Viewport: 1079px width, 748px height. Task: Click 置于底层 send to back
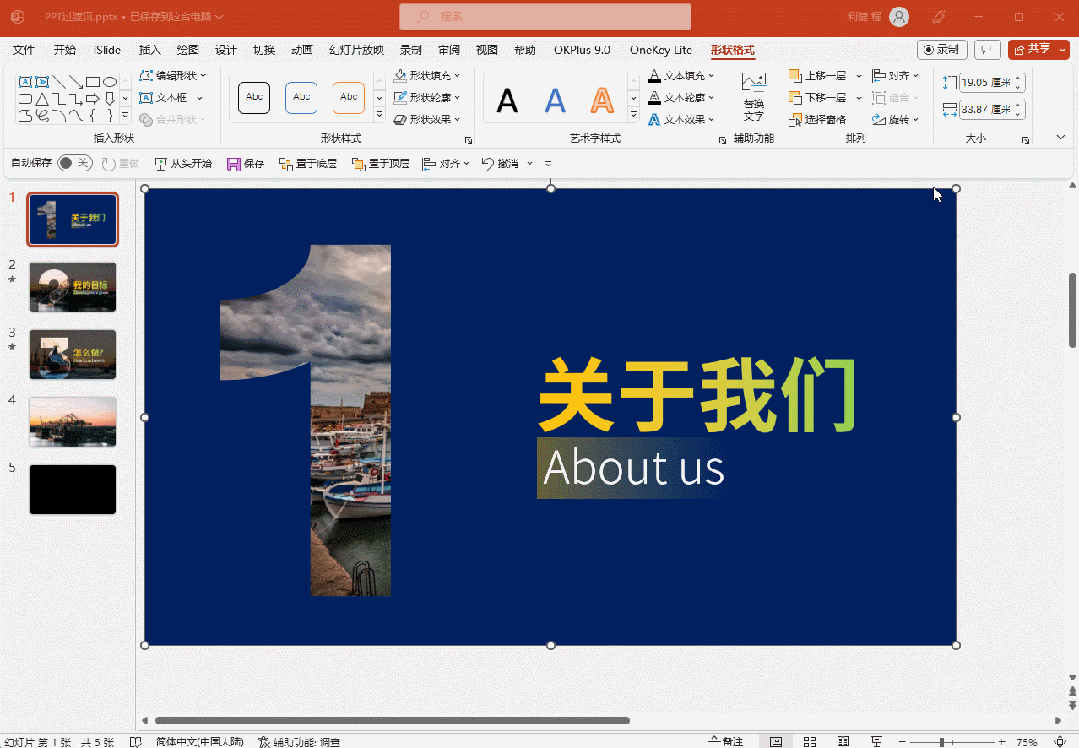(x=308, y=164)
